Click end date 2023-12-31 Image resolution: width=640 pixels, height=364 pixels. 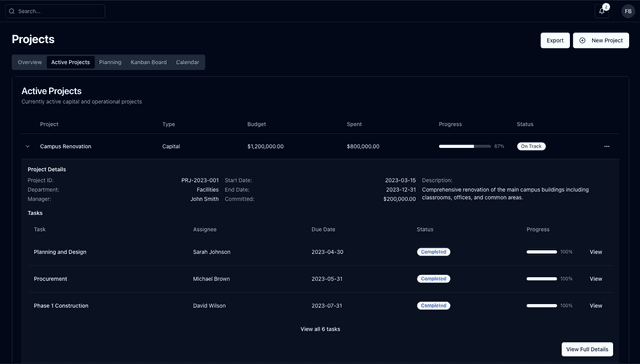coord(401,189)
